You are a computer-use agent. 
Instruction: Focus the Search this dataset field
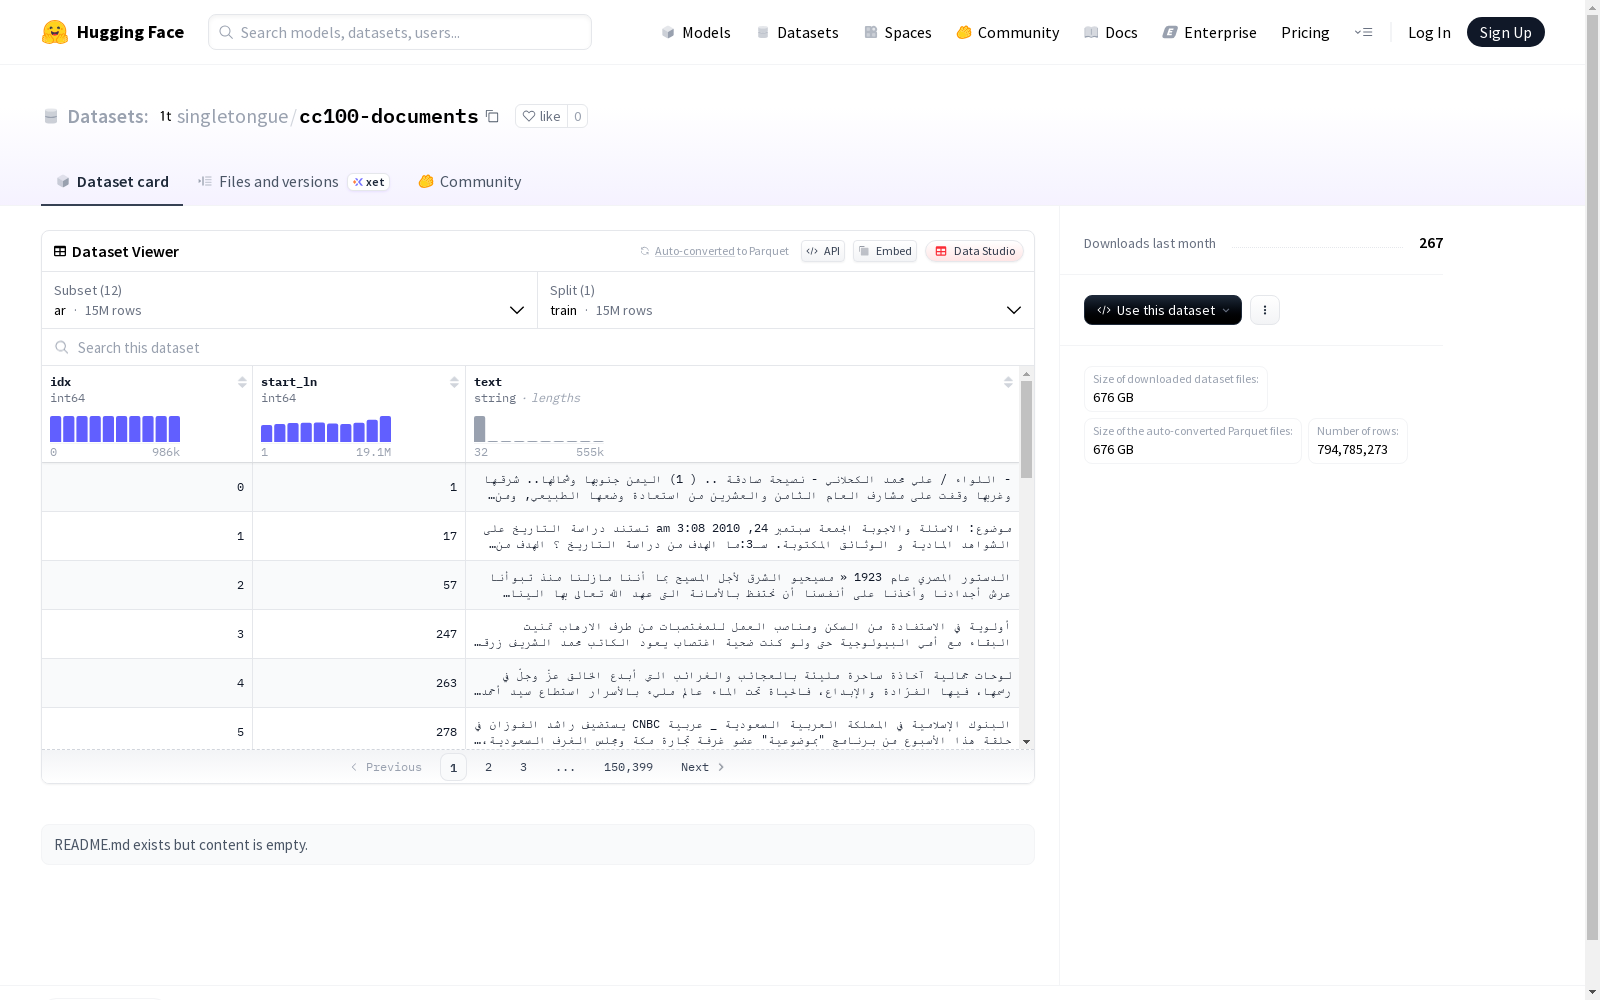pos(538,347)
